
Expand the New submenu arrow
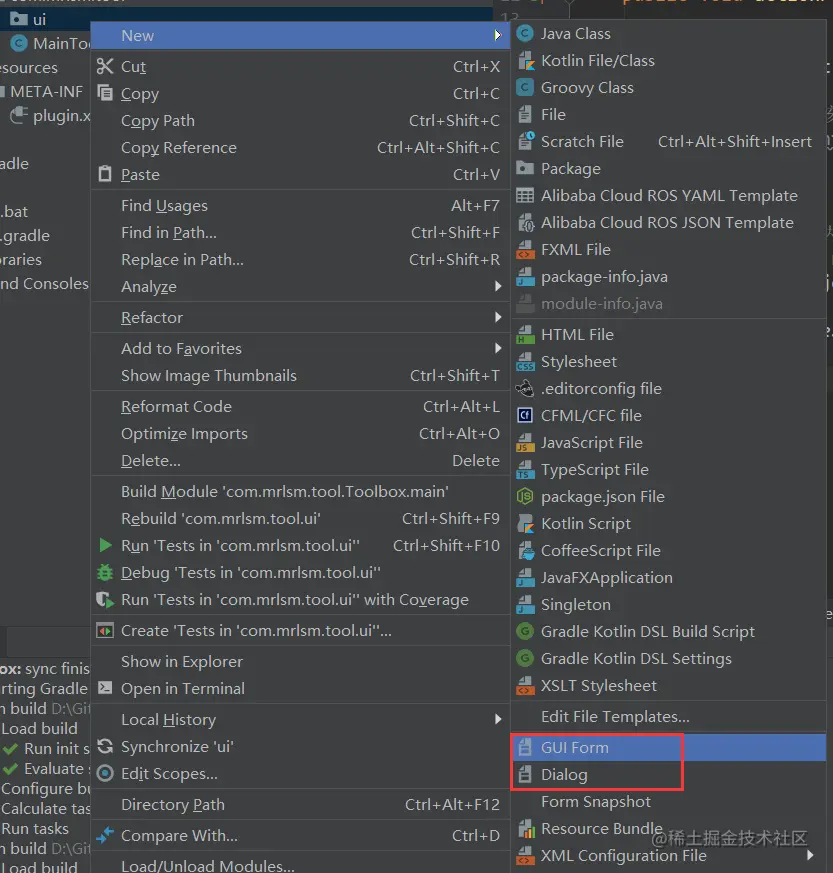point(497,36)
